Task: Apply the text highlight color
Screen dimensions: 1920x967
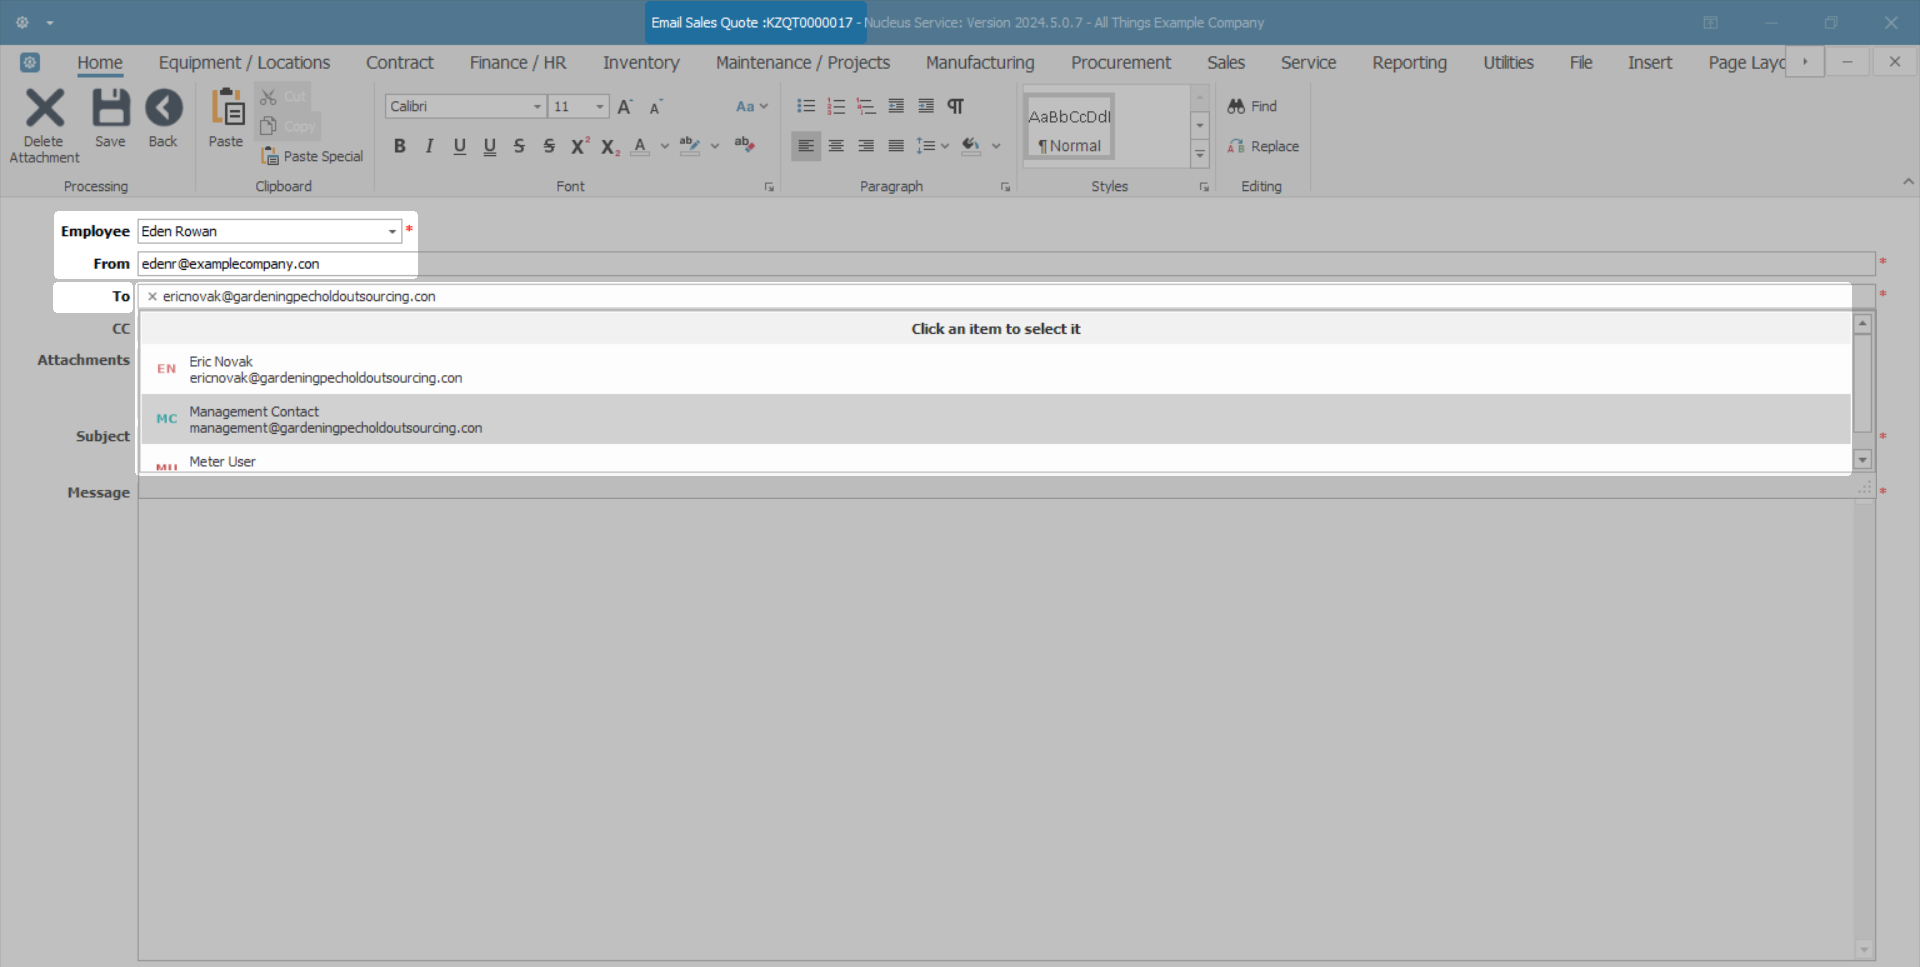Action: click(x=690, y=146)
